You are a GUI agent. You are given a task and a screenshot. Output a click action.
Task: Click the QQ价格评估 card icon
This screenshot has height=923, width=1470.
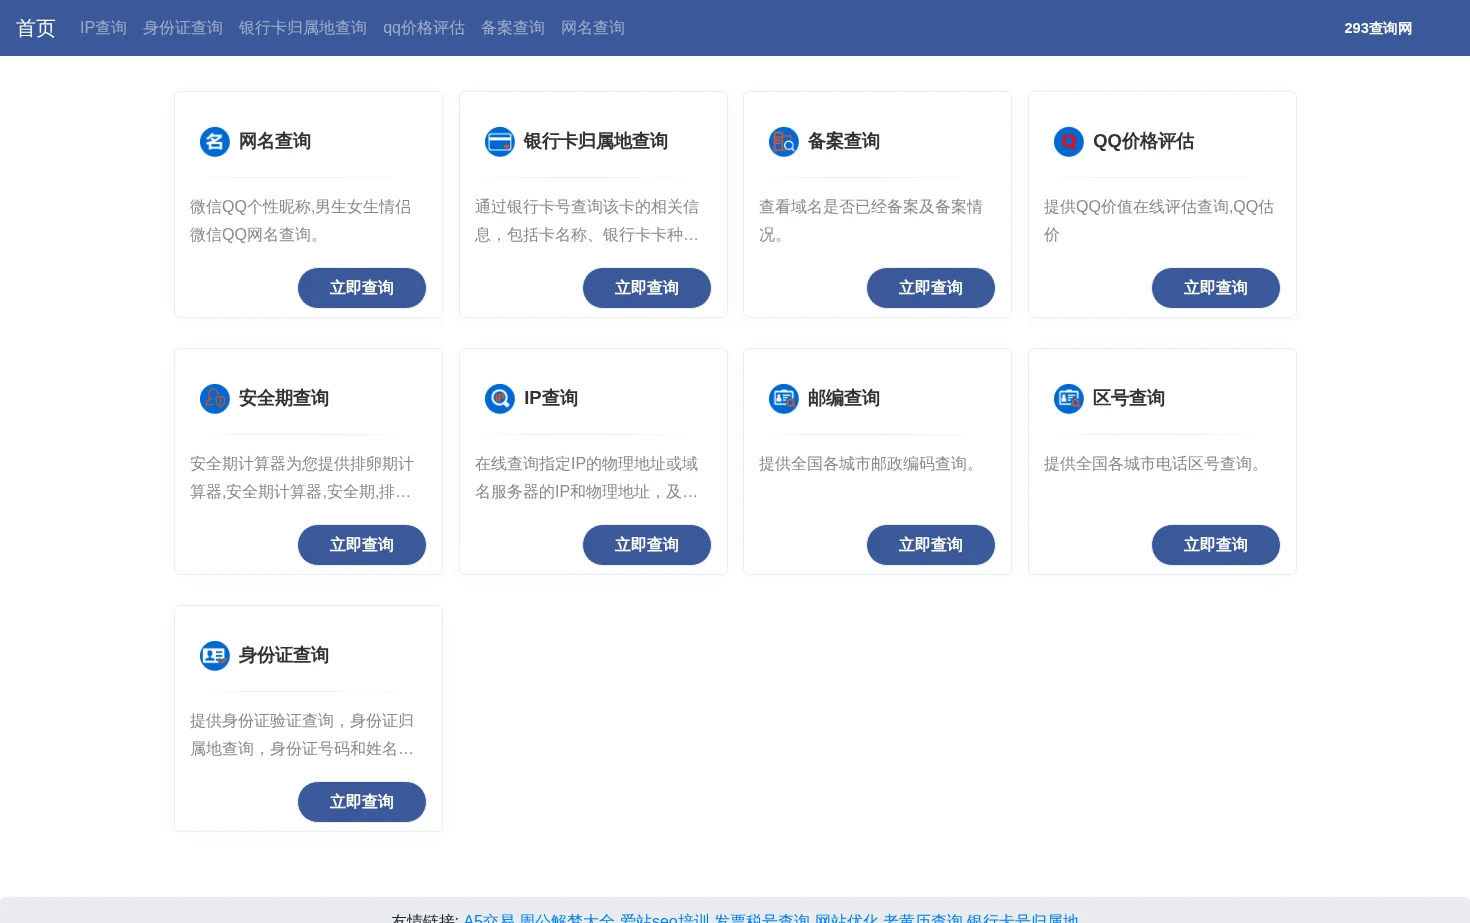point(1069,142)
